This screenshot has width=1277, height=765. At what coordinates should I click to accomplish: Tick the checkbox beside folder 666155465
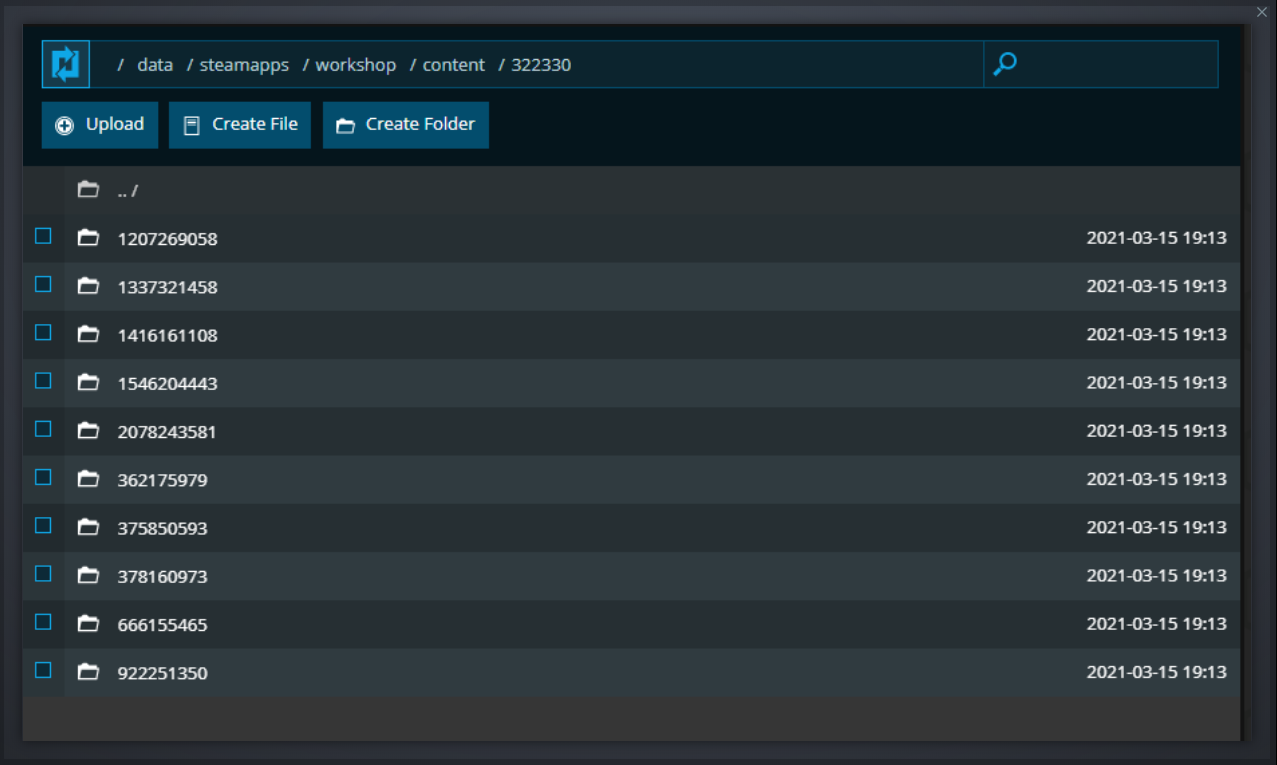43,622
